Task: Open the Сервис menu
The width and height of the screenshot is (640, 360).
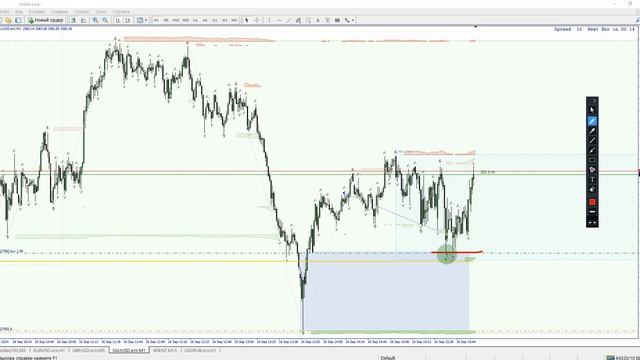Action: [x=82, y=12]
